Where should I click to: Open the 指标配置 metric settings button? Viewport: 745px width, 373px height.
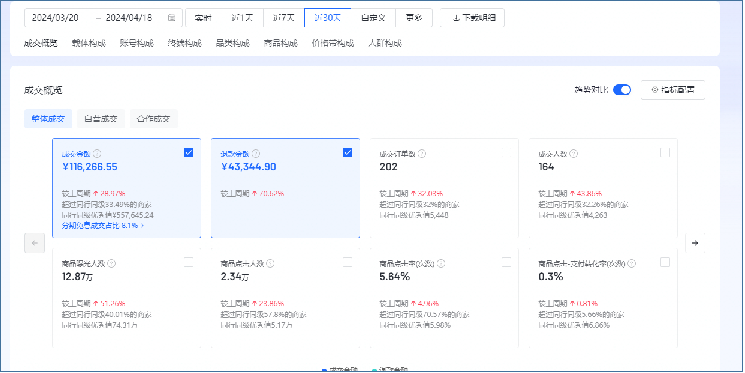(x=673, y=90)
